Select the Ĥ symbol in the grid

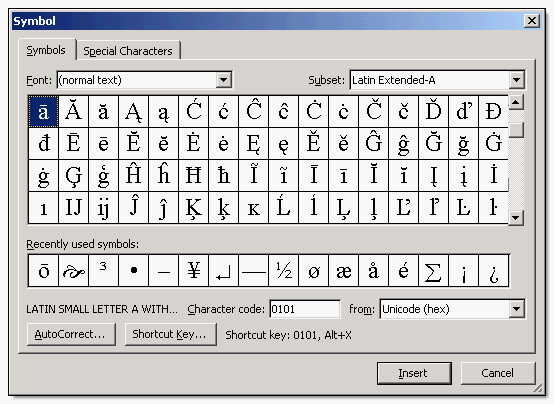pos(134,175)
